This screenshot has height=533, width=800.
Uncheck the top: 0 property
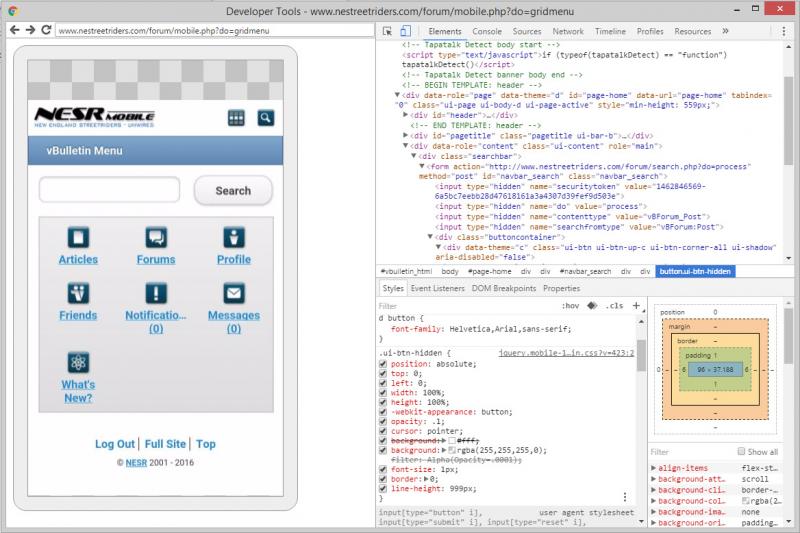pos(383,373)
